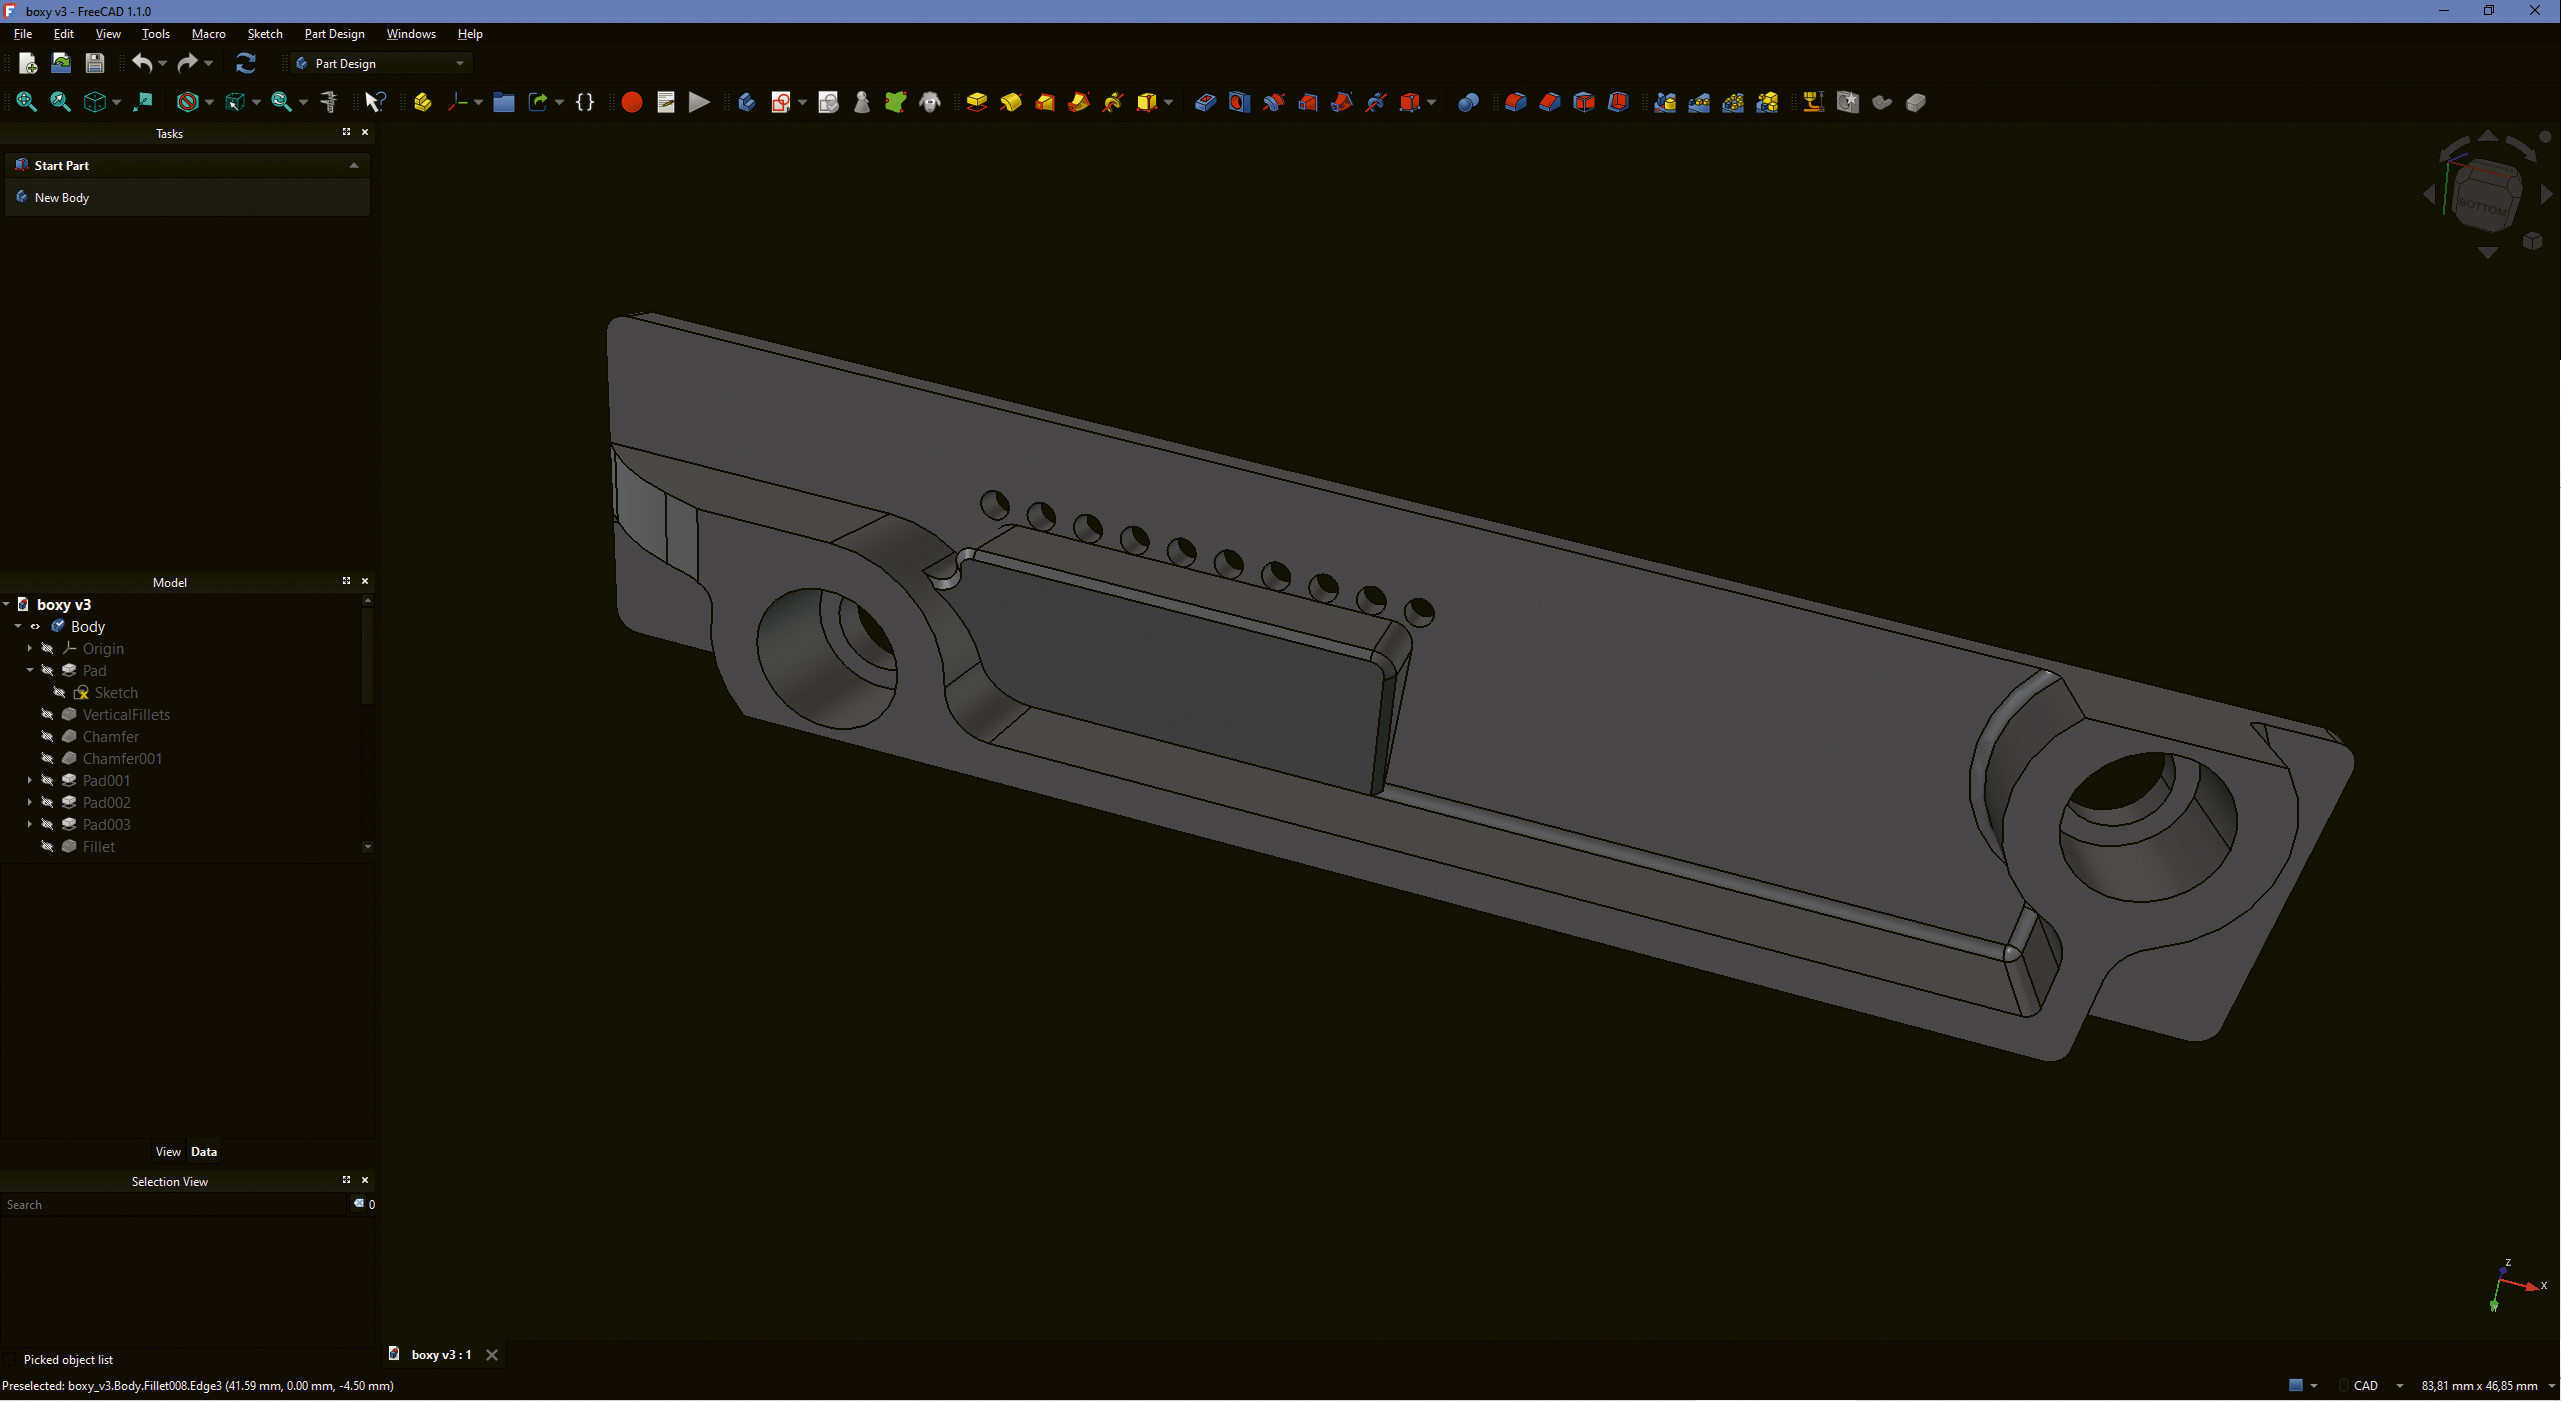The image size is (2561, 1401).
Task: Open the additive primitive dropdown arrow
Action: pos(1168,102)
